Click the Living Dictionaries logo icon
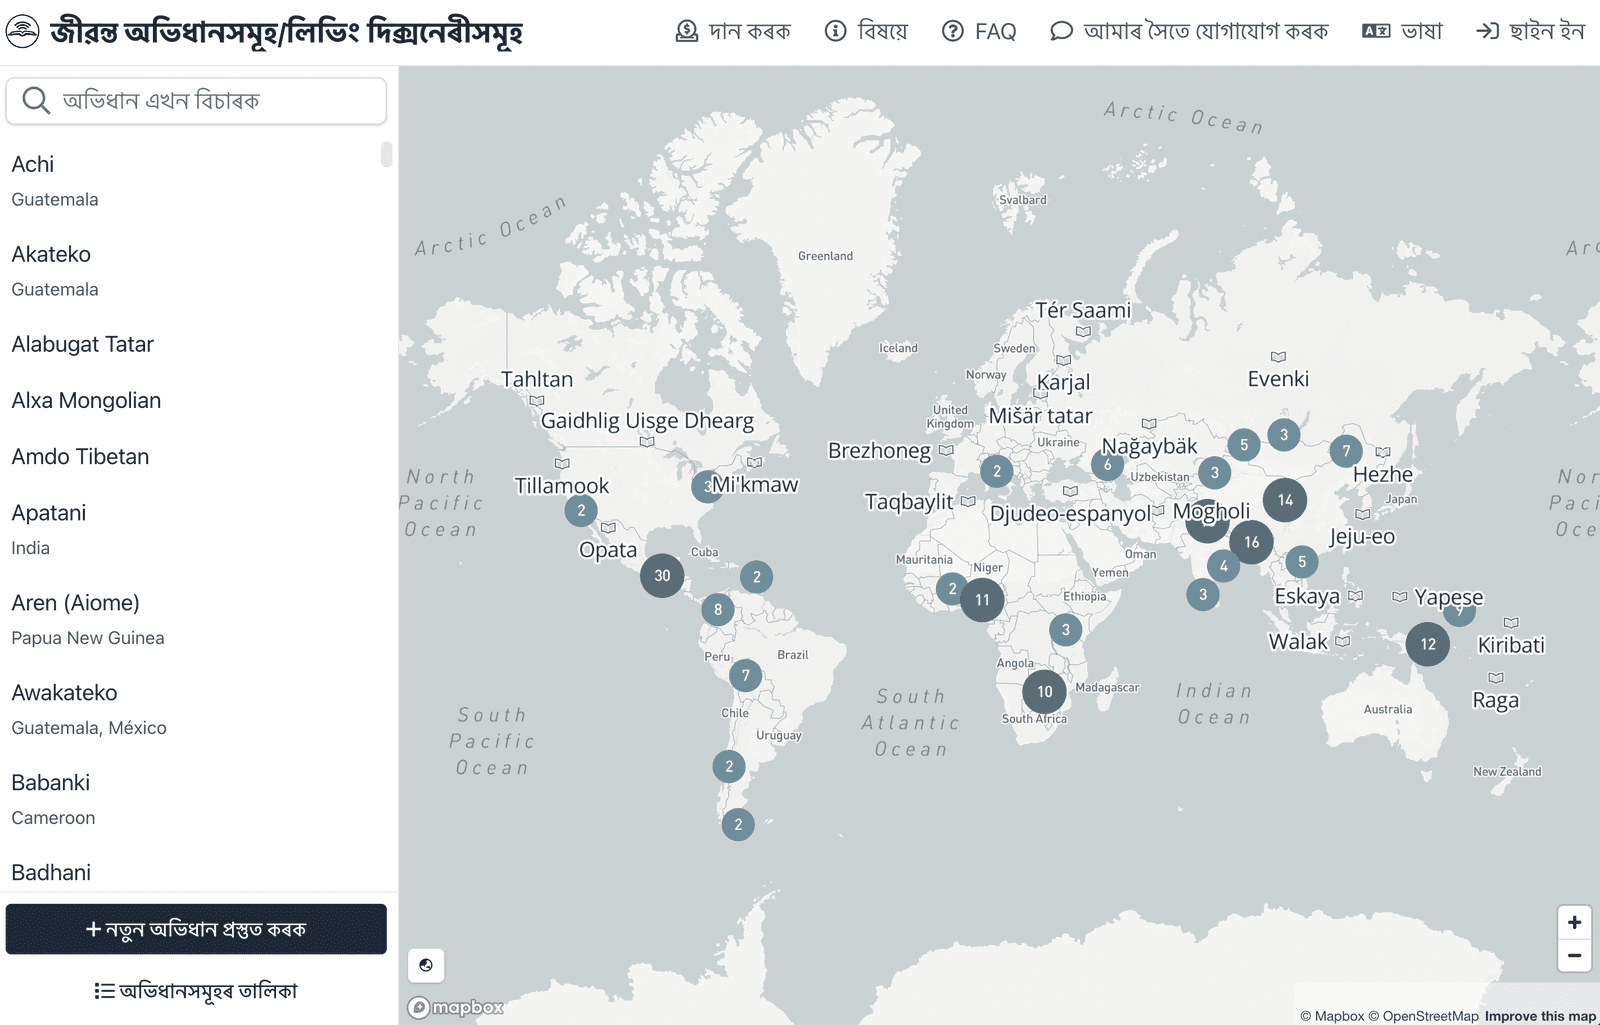Image resolution: width=1600 pixels, height=1025 pixels. point(23,32)
